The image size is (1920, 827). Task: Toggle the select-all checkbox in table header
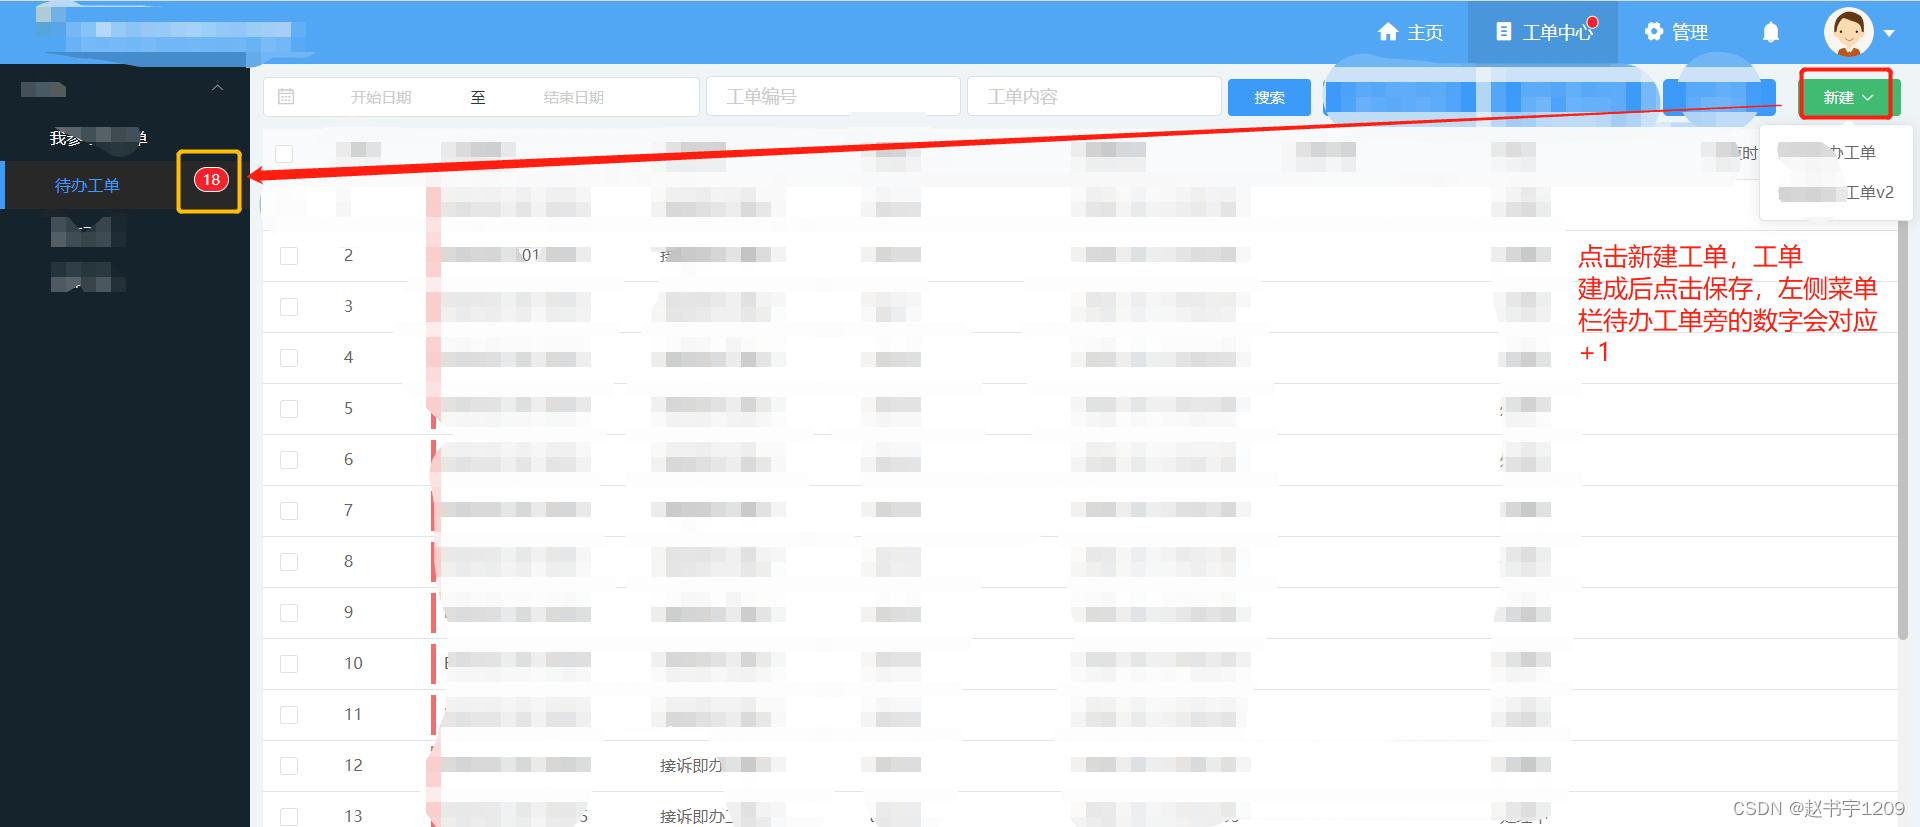(x=284, y=153)
